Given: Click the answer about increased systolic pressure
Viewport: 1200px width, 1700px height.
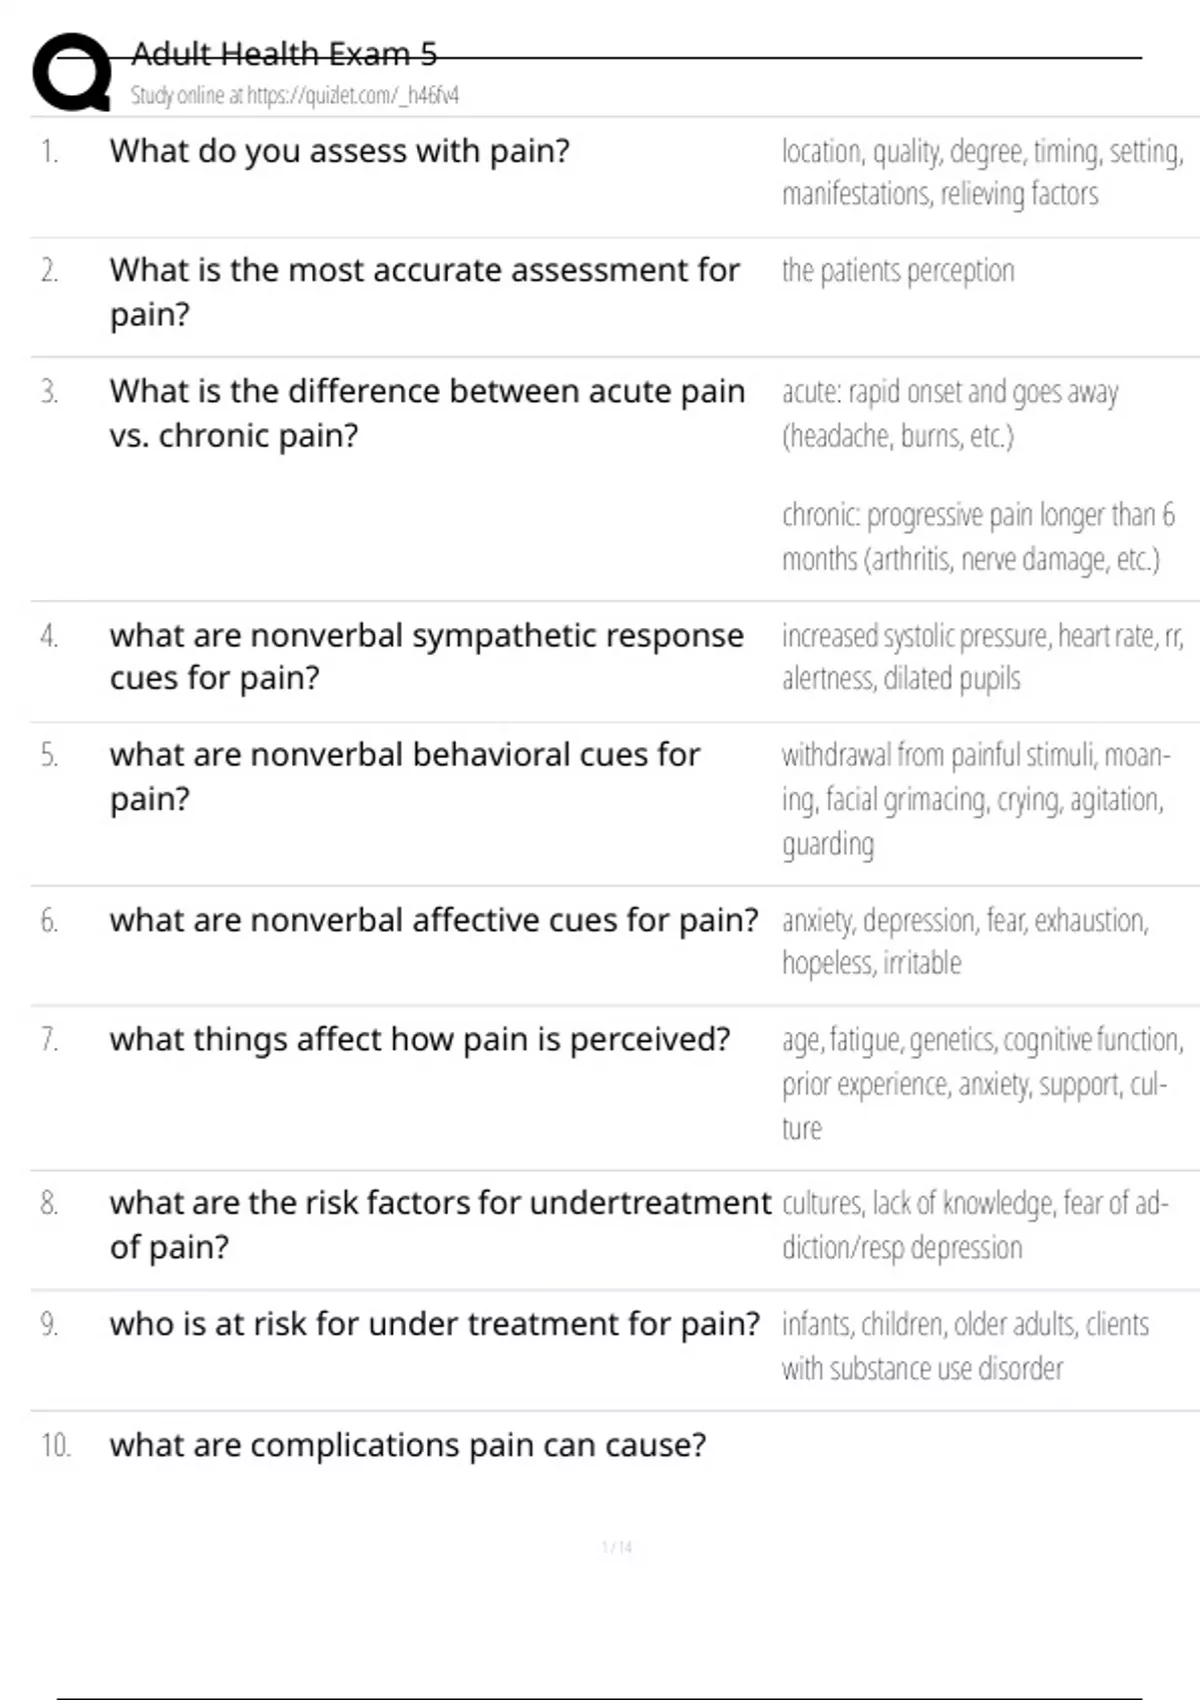Looking at the screenshot, I should pos(982,657).
